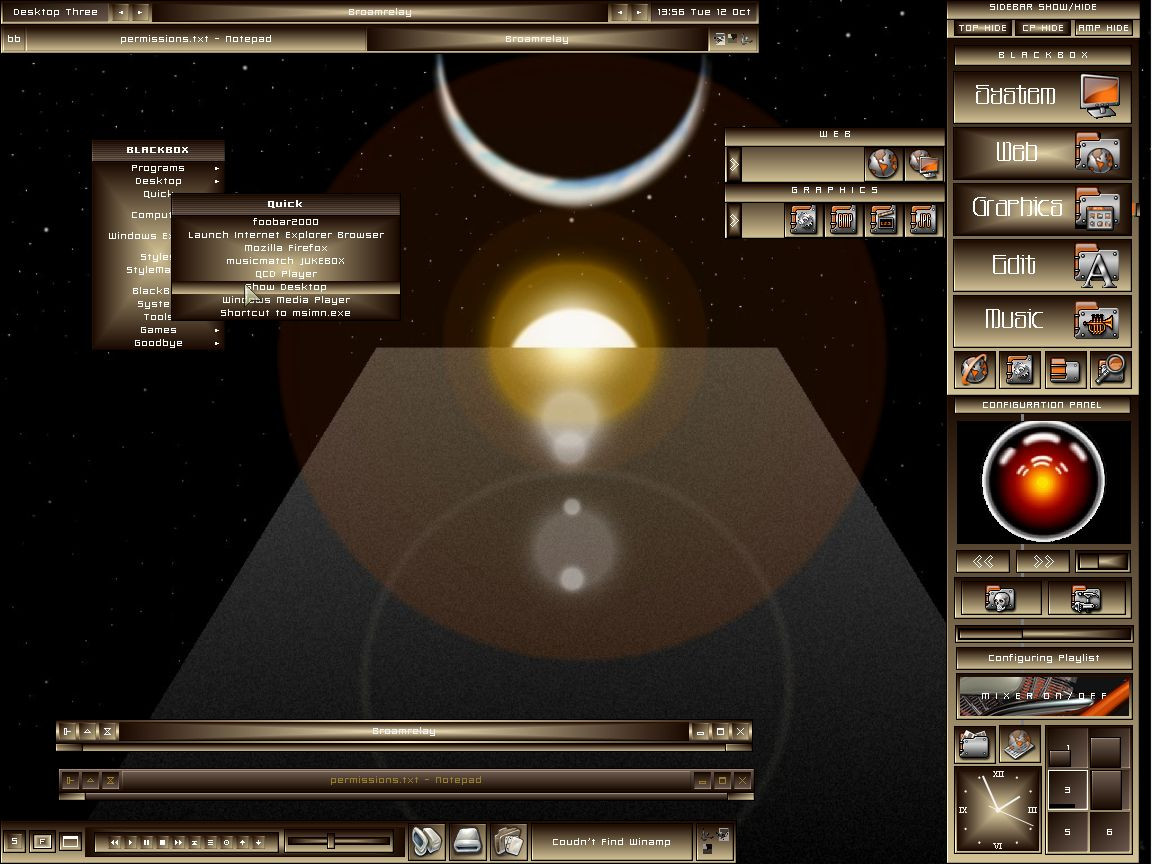Image resolution: width=1152 pixels, height=864 pixels.
Task: Open the Edit letter A icon
Action: click(x=1096, y=265)
